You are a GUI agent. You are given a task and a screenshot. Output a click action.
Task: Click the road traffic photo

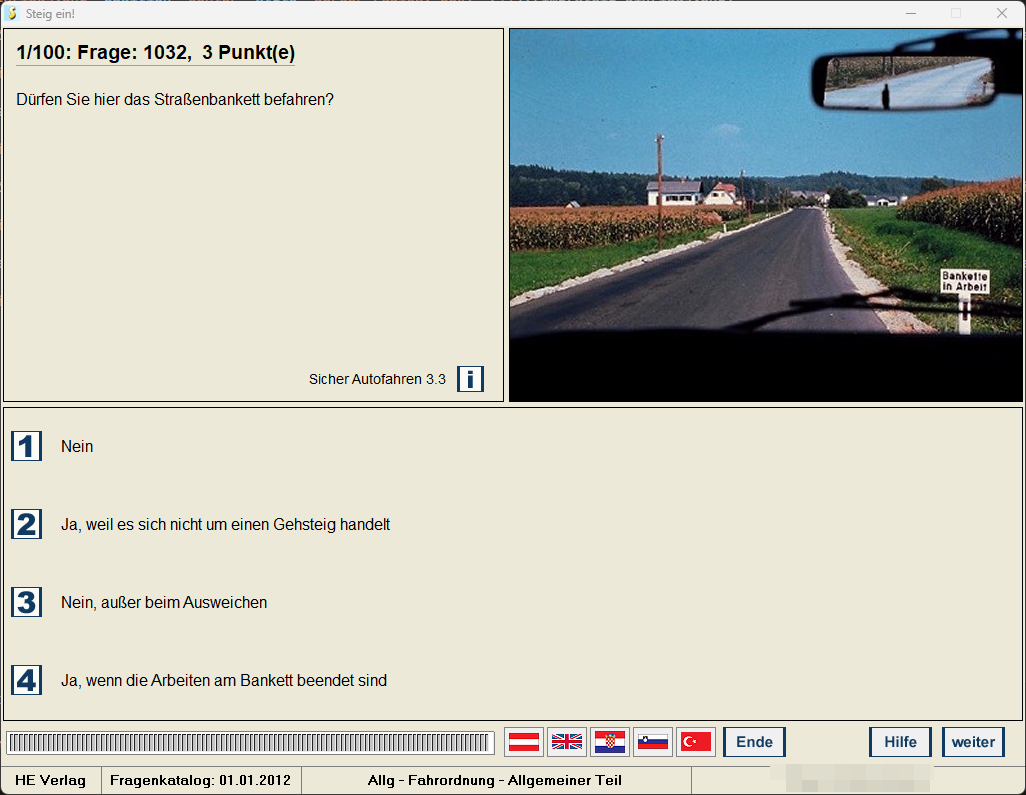(765, 214)
